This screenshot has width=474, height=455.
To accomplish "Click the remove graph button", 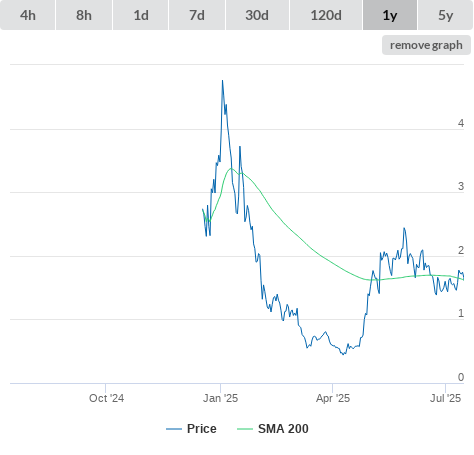I will 426,45.
